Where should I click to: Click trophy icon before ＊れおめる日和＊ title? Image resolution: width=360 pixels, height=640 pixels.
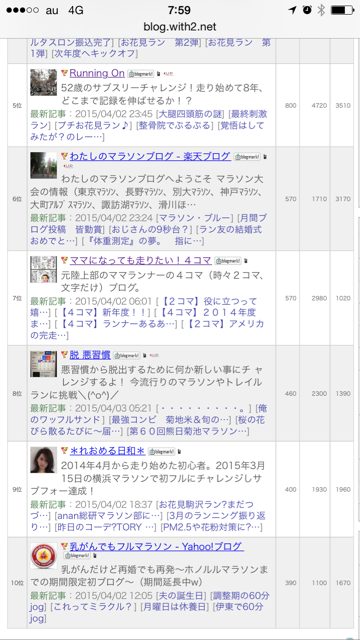(x=64, y=451)
